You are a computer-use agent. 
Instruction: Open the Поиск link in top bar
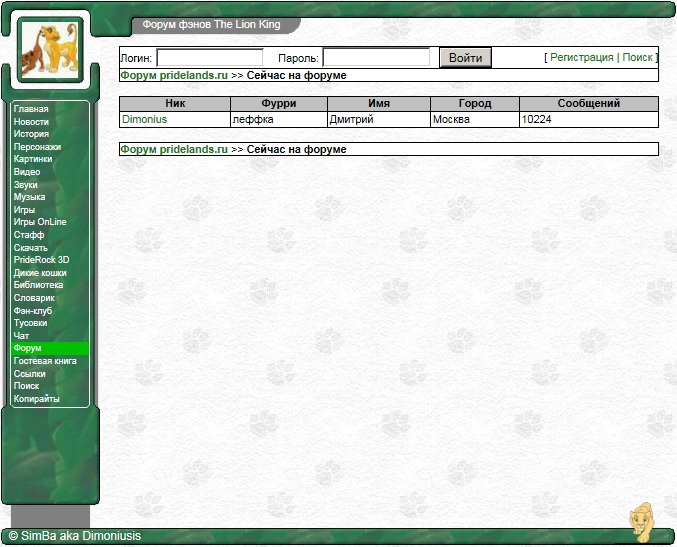637,58
